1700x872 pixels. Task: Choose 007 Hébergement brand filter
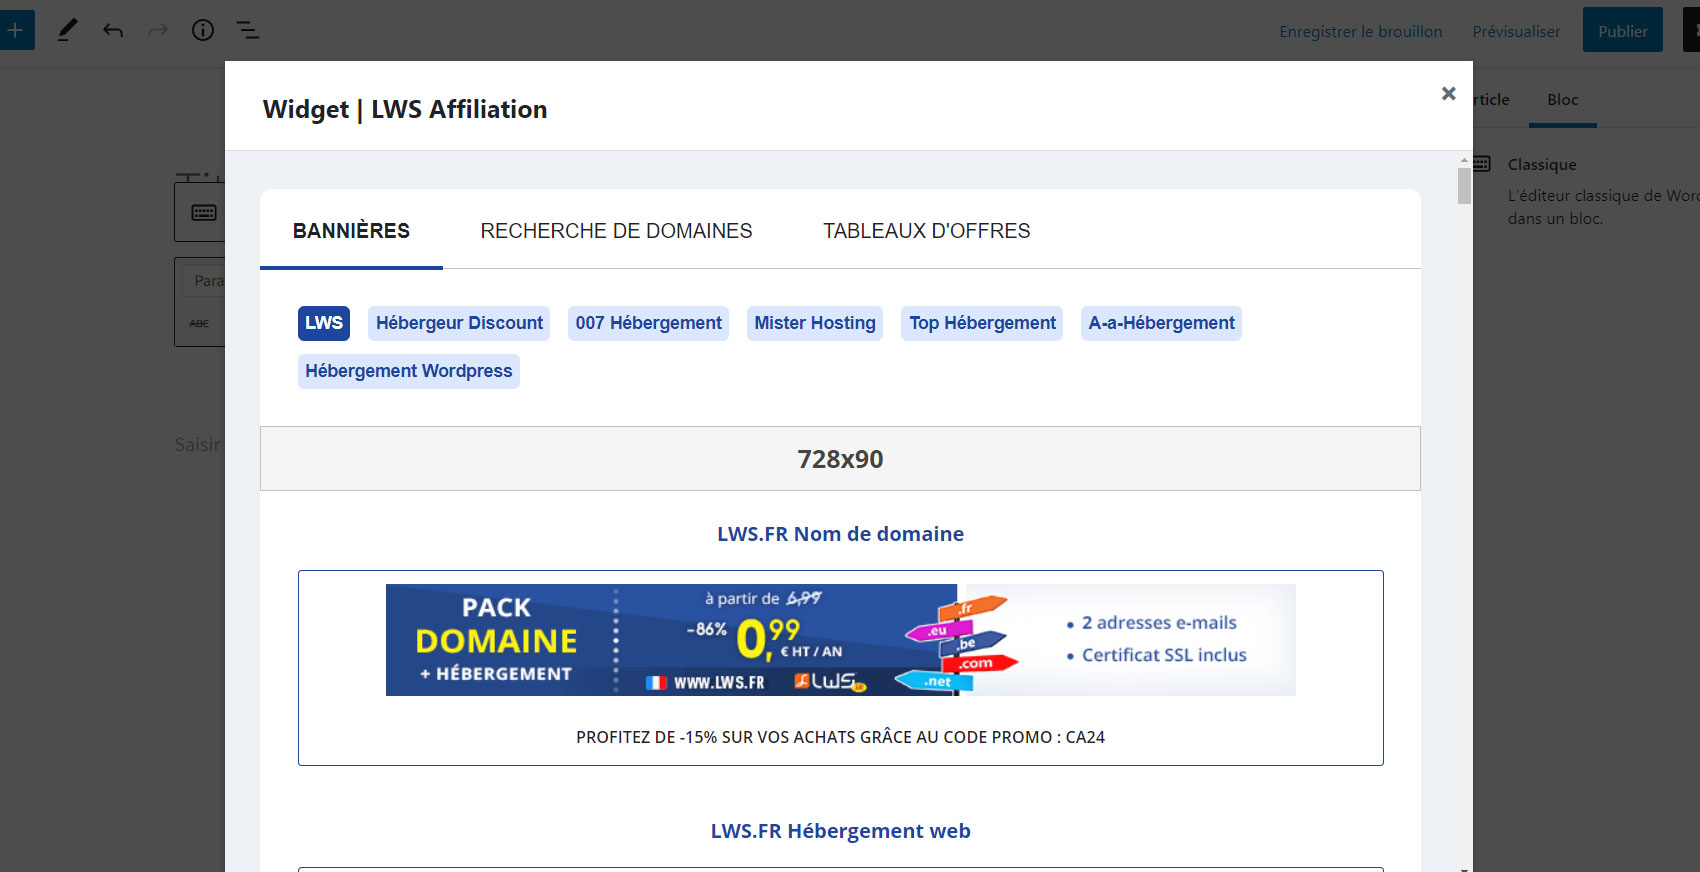point(648,323)
